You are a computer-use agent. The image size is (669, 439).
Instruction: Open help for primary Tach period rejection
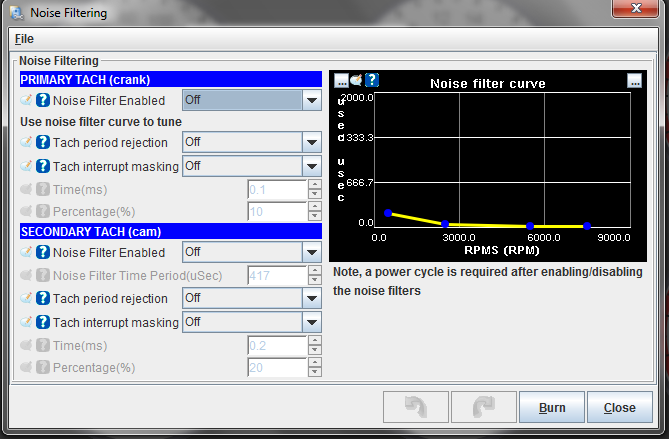(x=43, y=142)
